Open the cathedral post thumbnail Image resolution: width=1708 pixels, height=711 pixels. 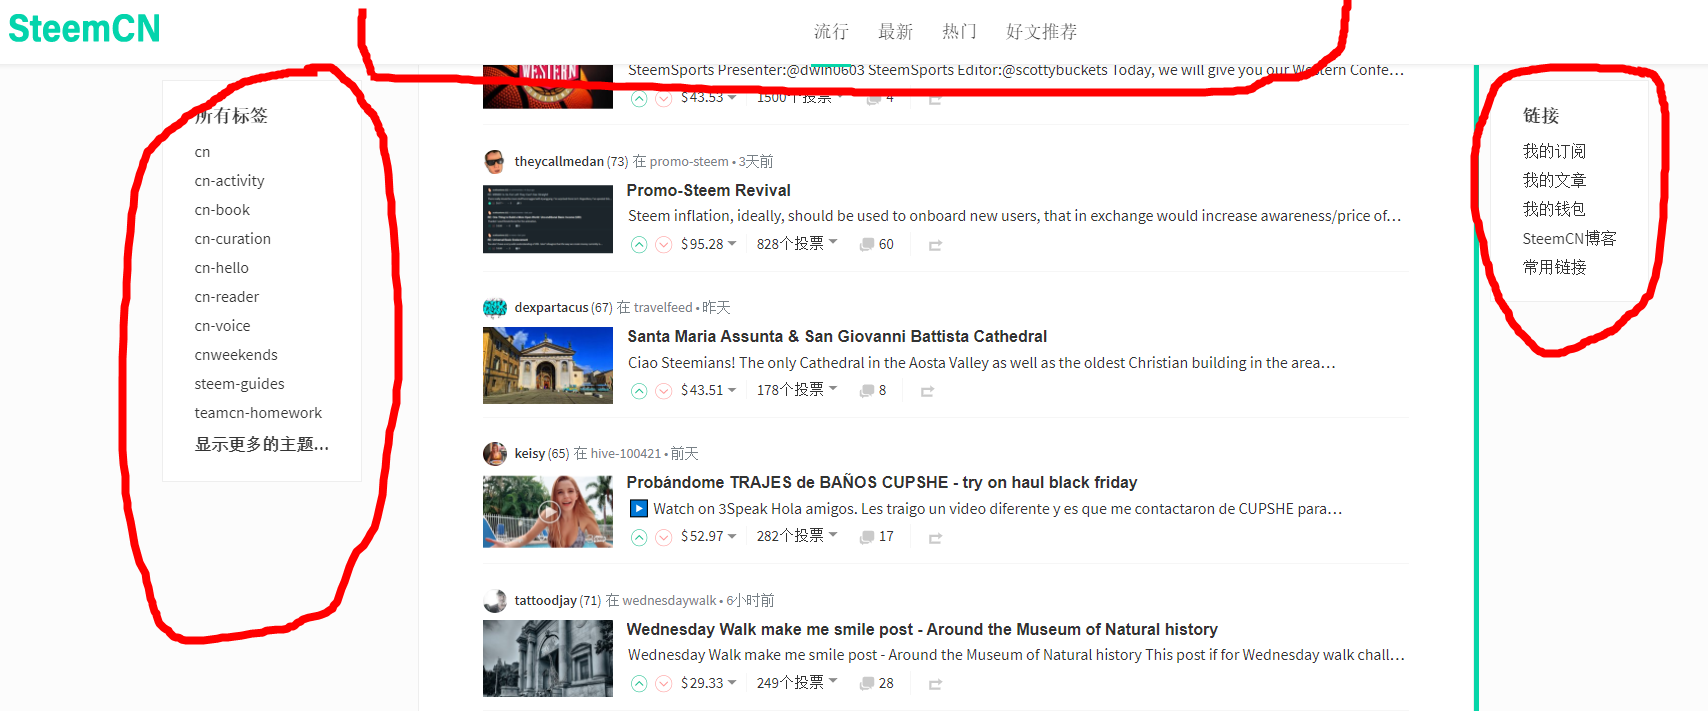(548, 366)
